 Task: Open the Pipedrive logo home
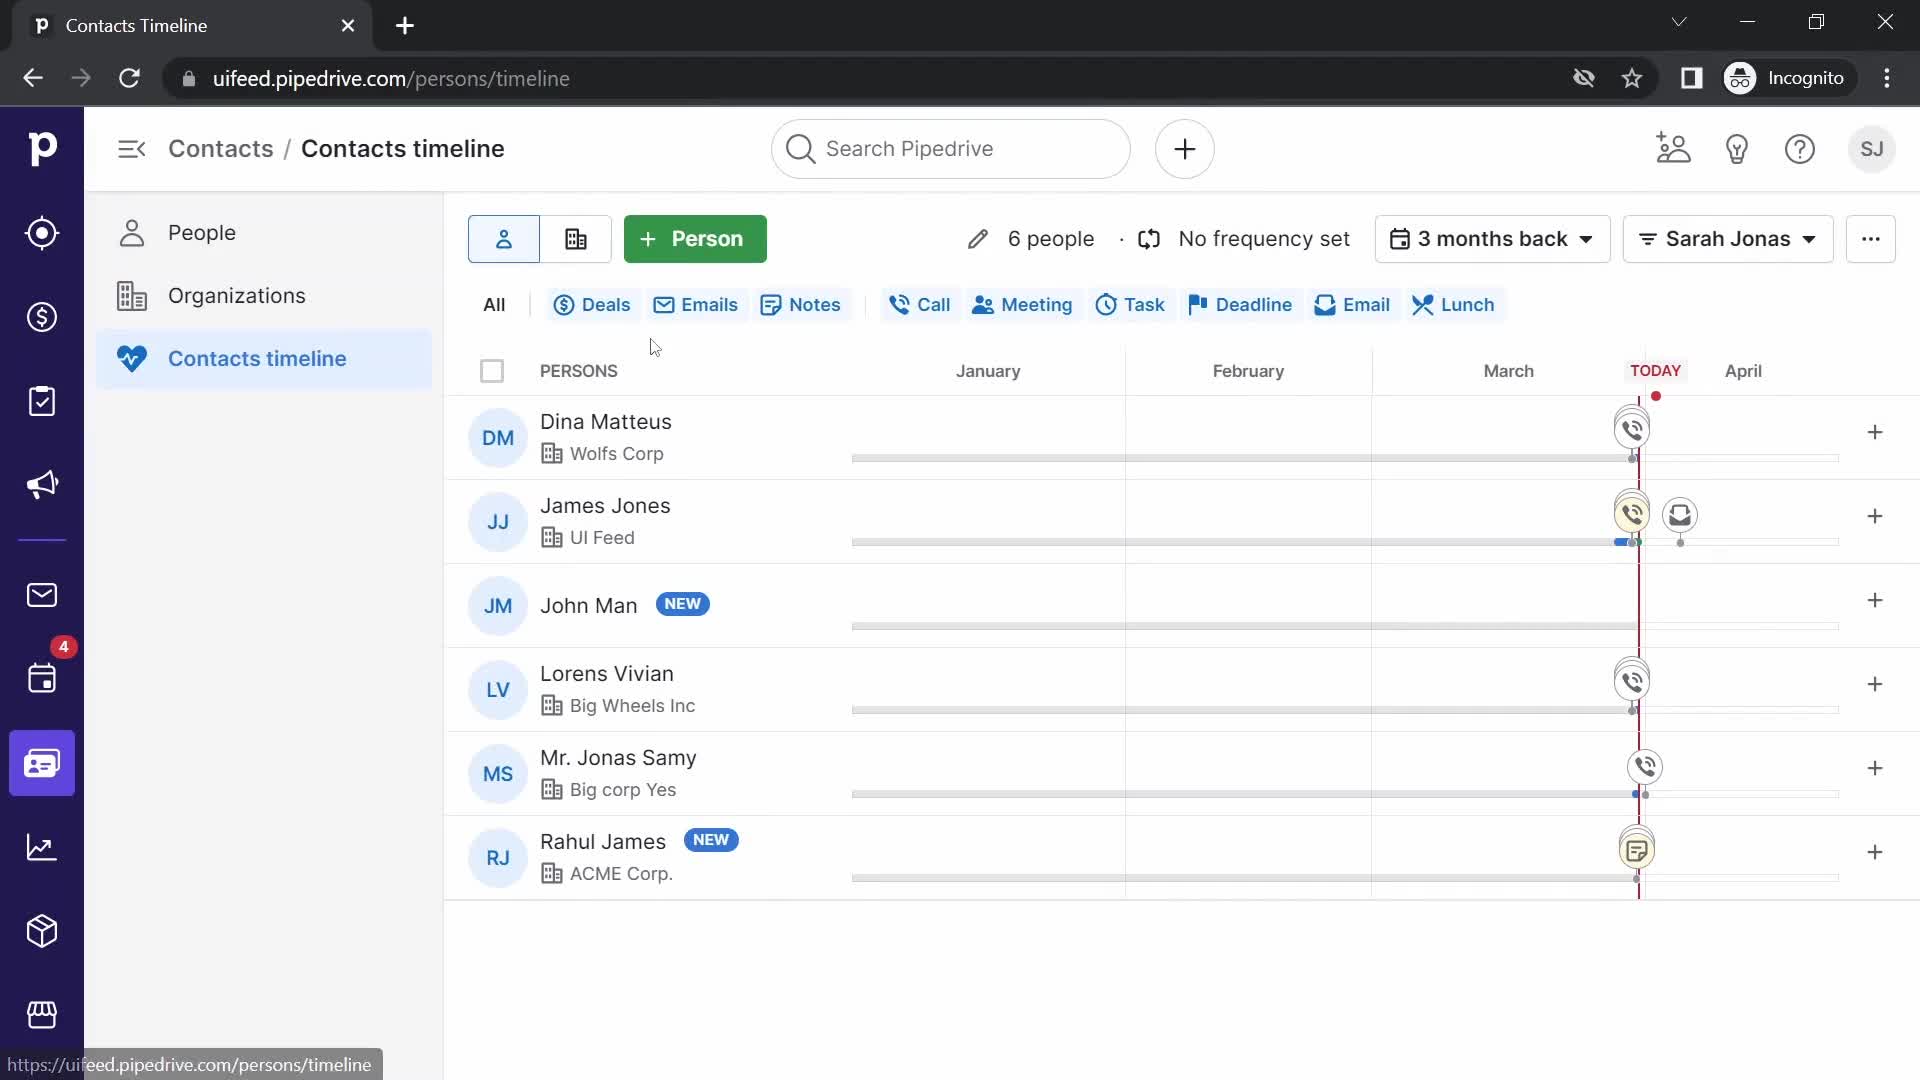(x=42, y=149)
